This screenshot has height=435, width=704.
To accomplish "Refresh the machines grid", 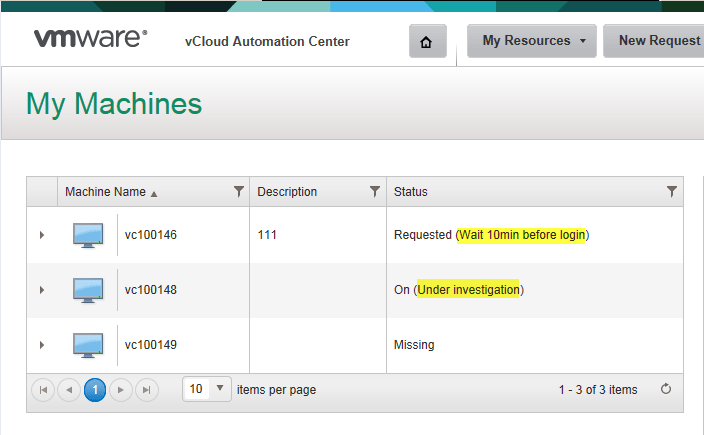I will (666, 389).
